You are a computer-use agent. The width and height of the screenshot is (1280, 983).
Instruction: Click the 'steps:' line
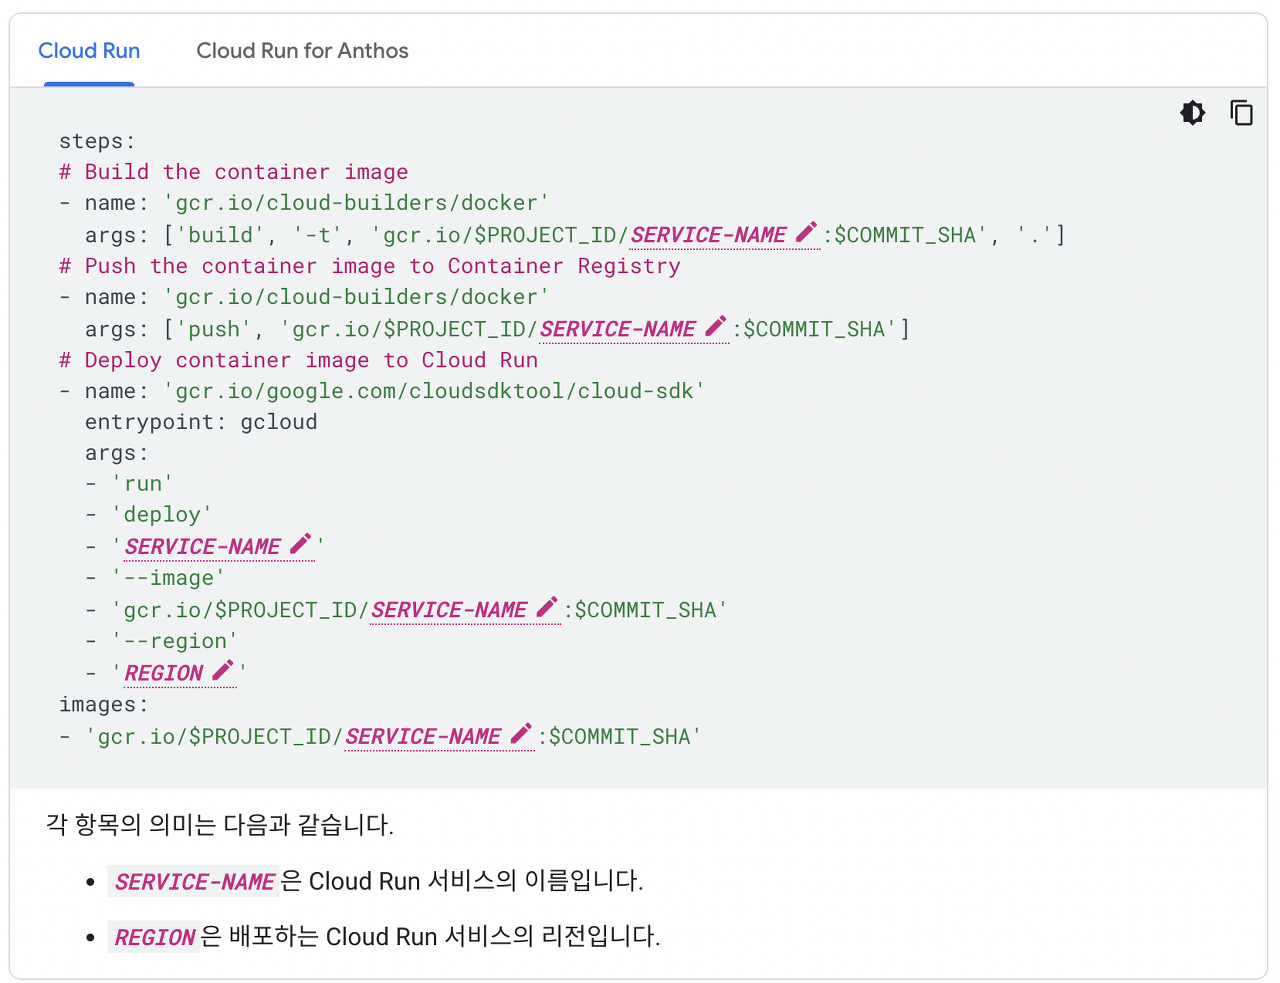tap(97, 141)
